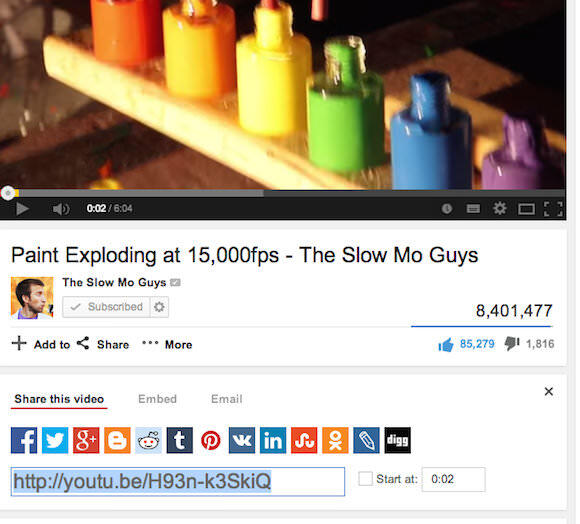This screenshot has height=524, width=580.
Task: Open subscription settings gear next to Subscribed
Action: tap(159, 307)
